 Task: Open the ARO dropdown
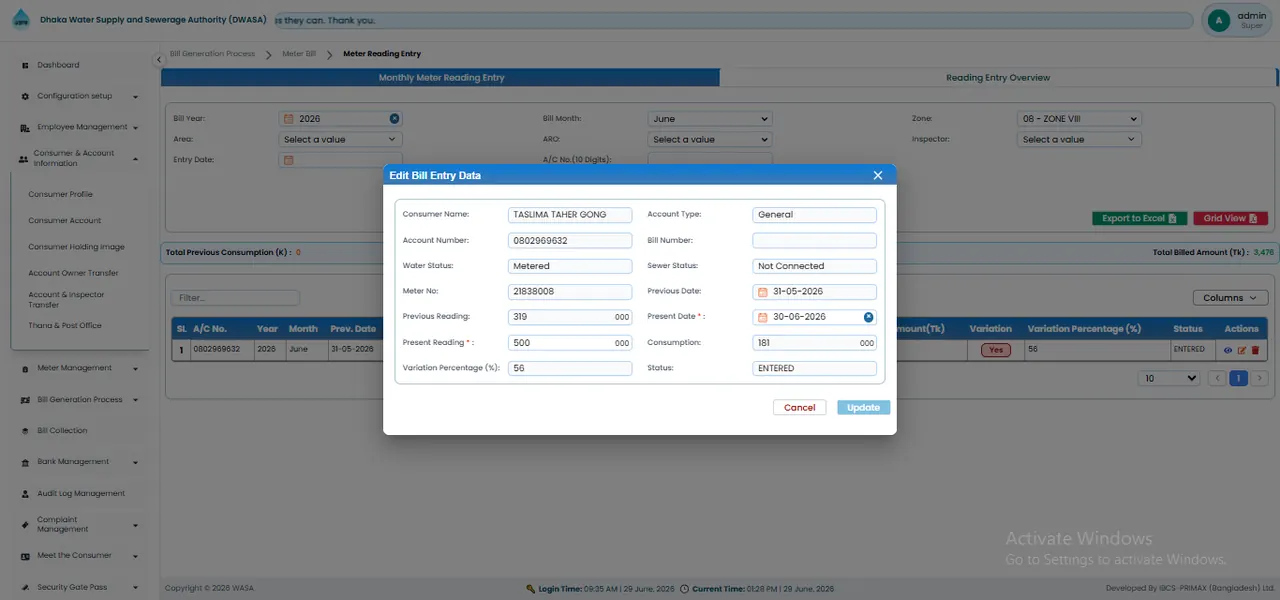710,140
